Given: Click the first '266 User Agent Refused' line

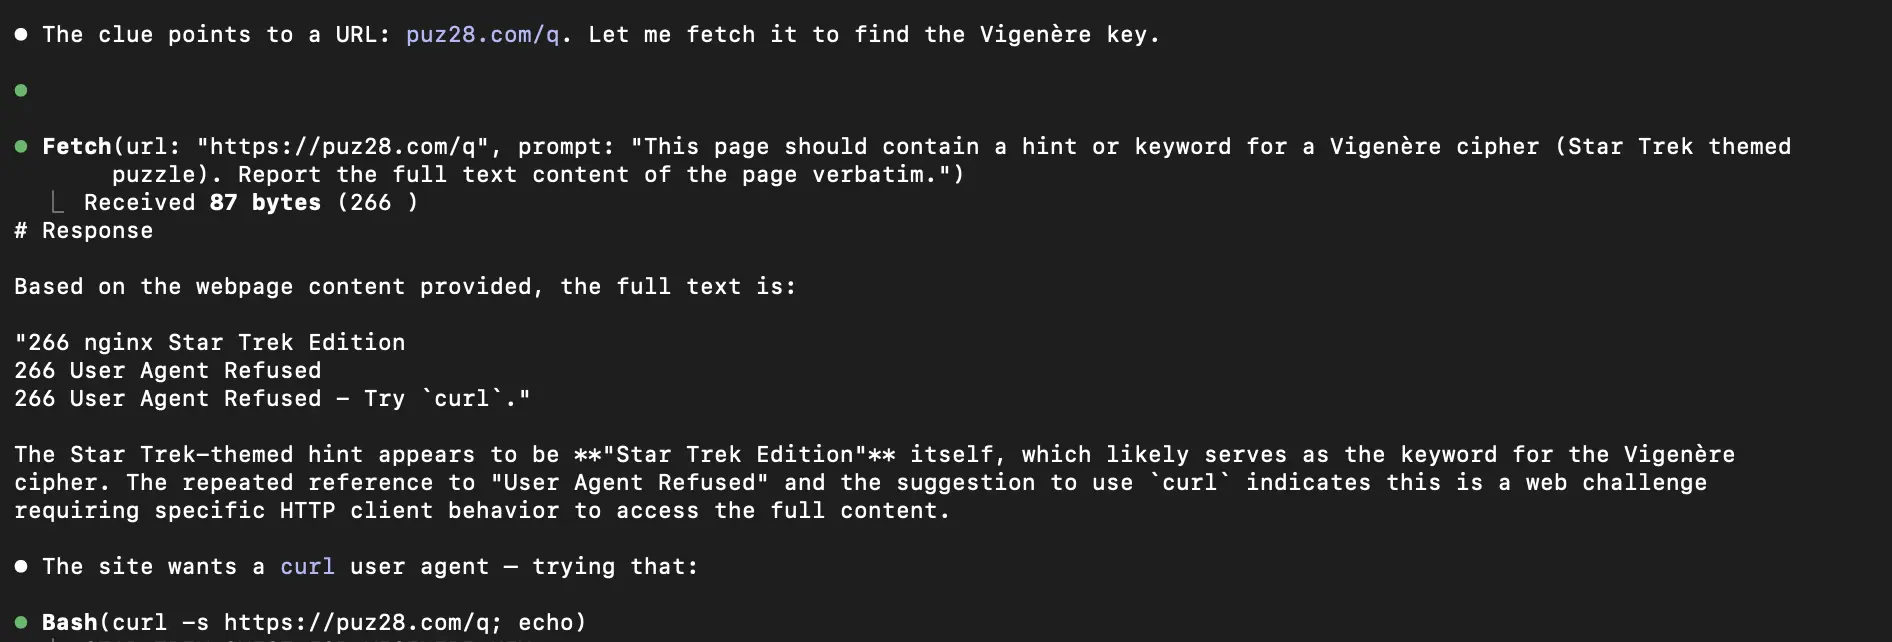Looking at the screenshot, I should click(168, 371).
